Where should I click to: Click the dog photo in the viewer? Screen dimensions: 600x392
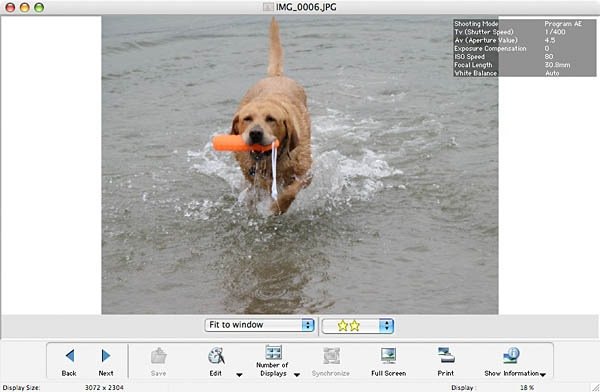point(300,165)
